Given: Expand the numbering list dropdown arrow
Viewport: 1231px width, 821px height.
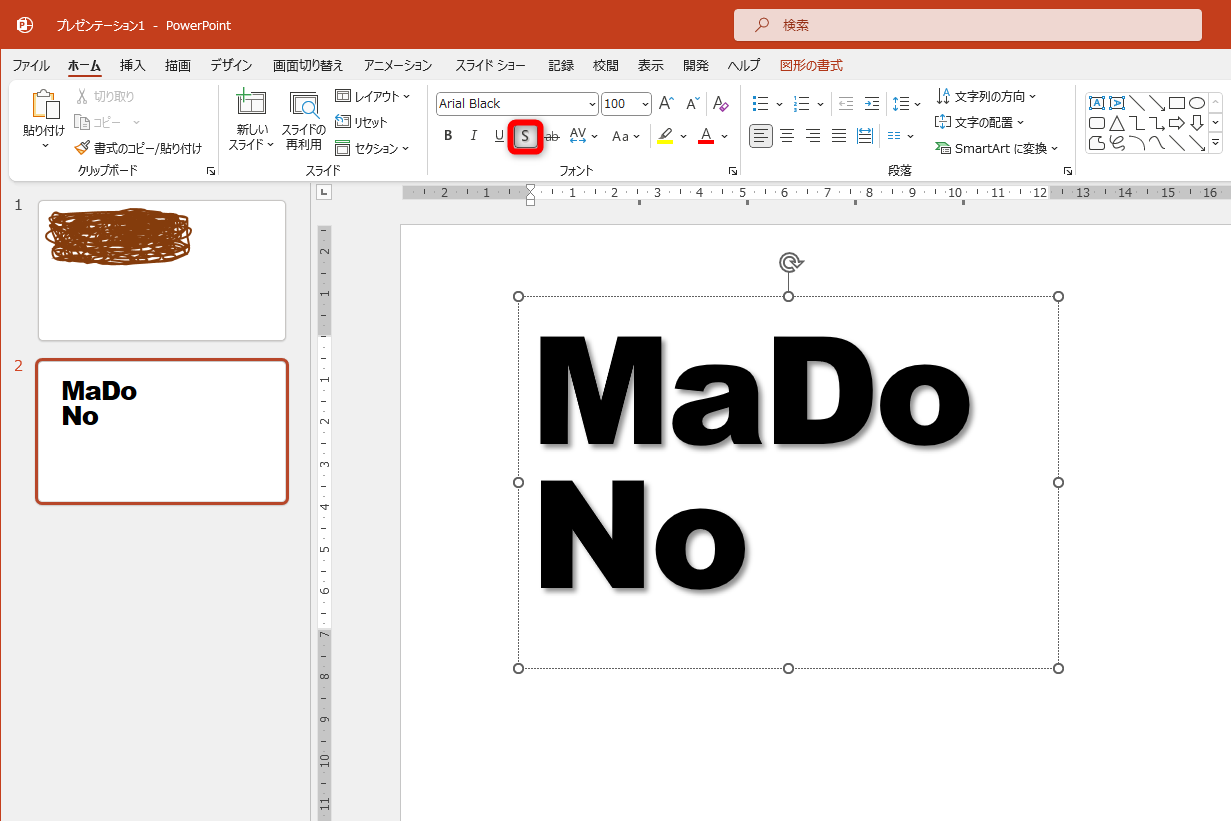Looking at the screenshot, I should click(x=820, y=104).
